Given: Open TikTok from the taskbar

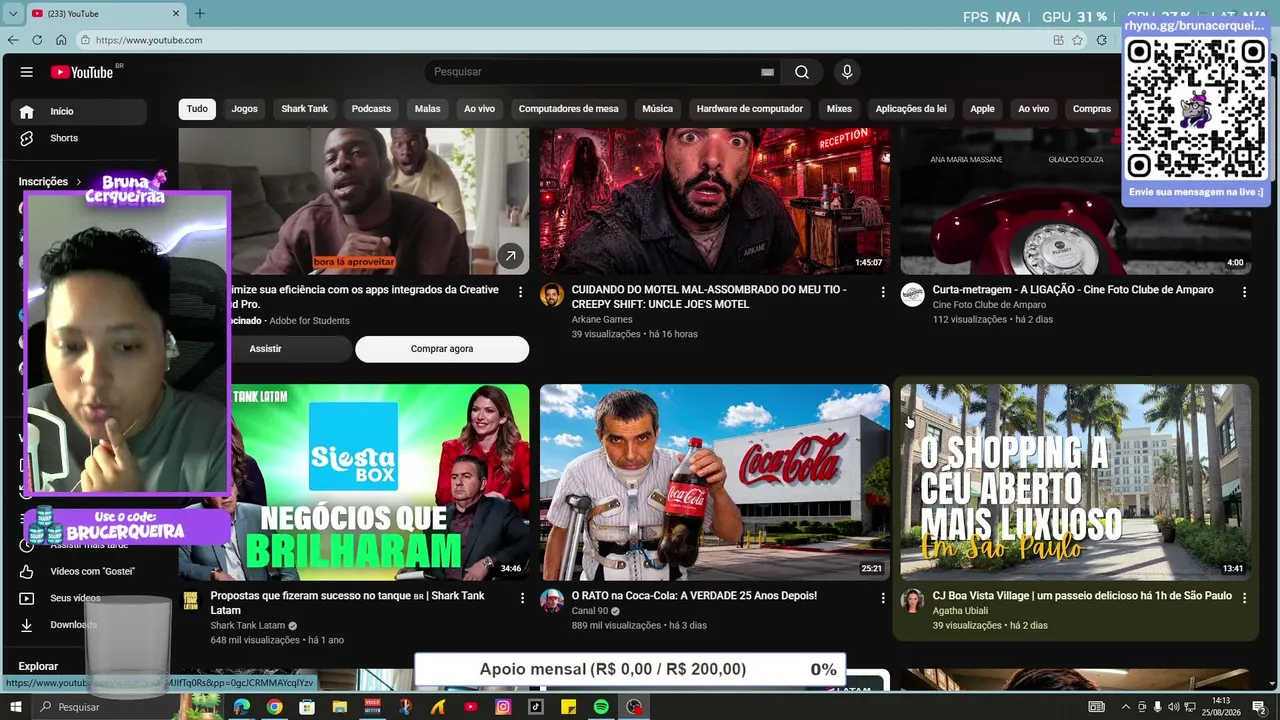Looking at the screenshot, I should (x=536, y=707).
